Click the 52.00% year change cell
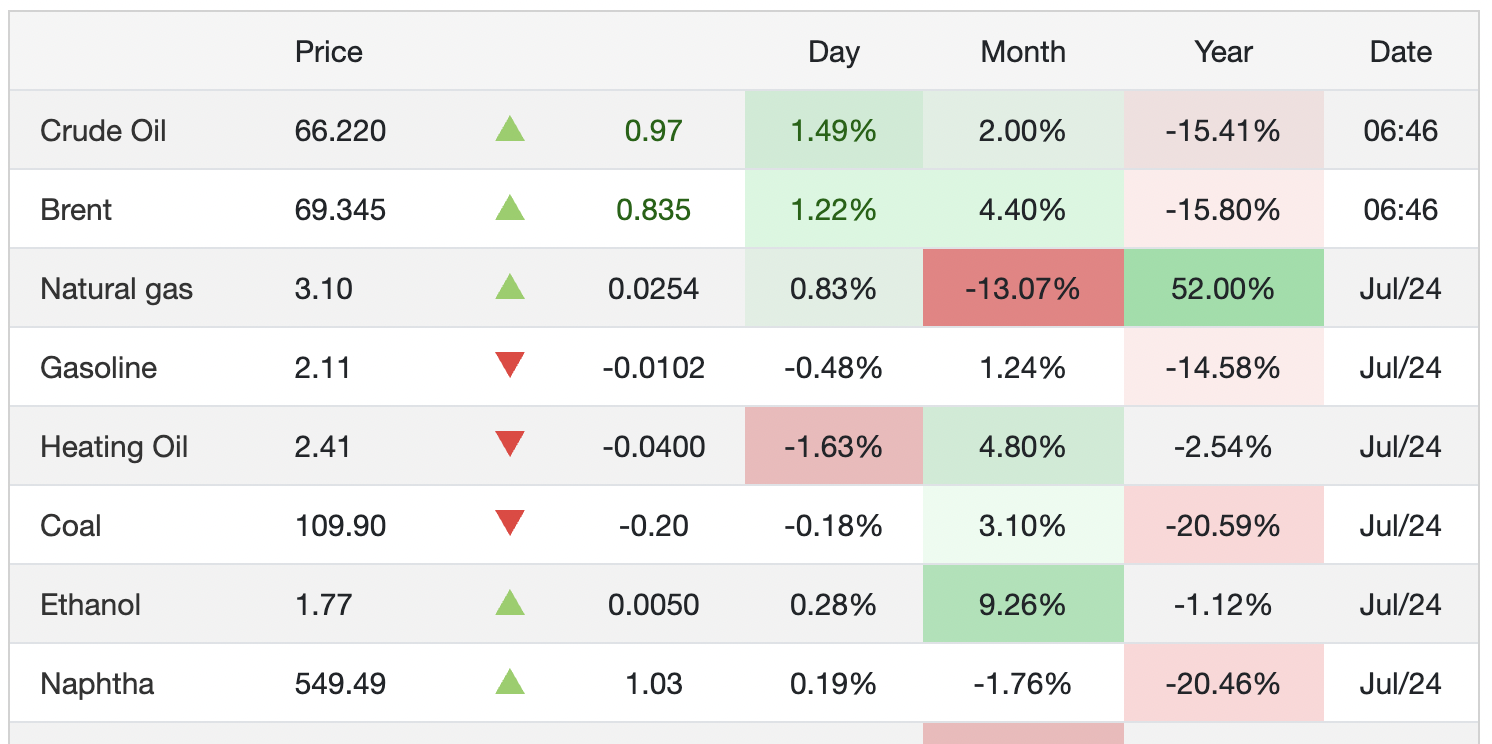This screenshot has width=1492, height=744. [1224, 288]
